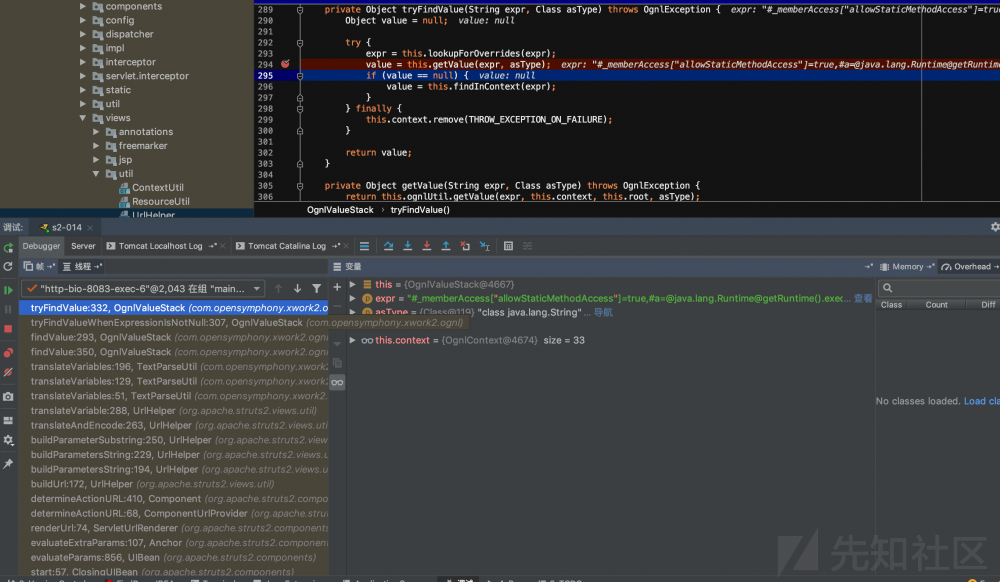Select the findValue:293 stack frame
Viewport: 1000px width, 582px height.
coord(100,338)
